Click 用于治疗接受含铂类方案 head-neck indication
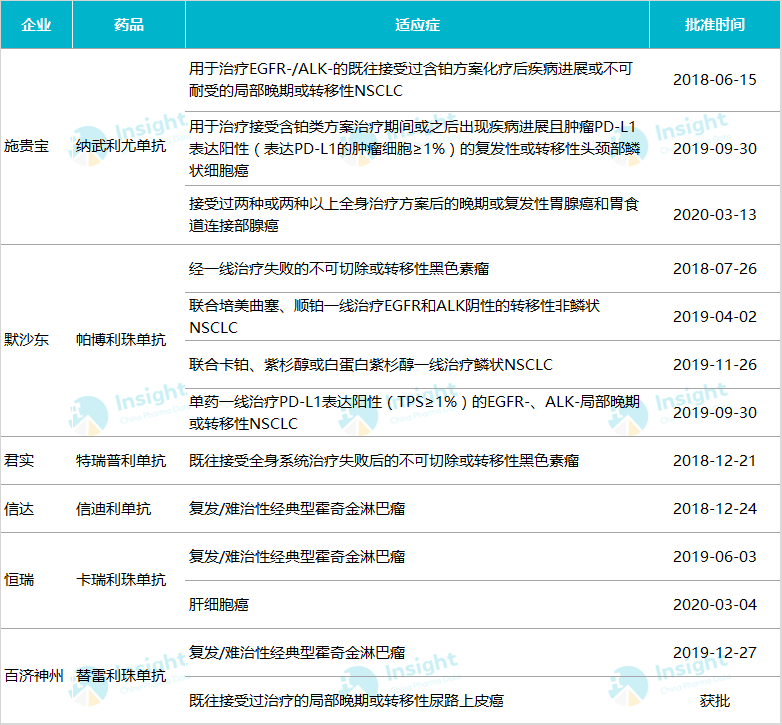 [x=414, y=149]
